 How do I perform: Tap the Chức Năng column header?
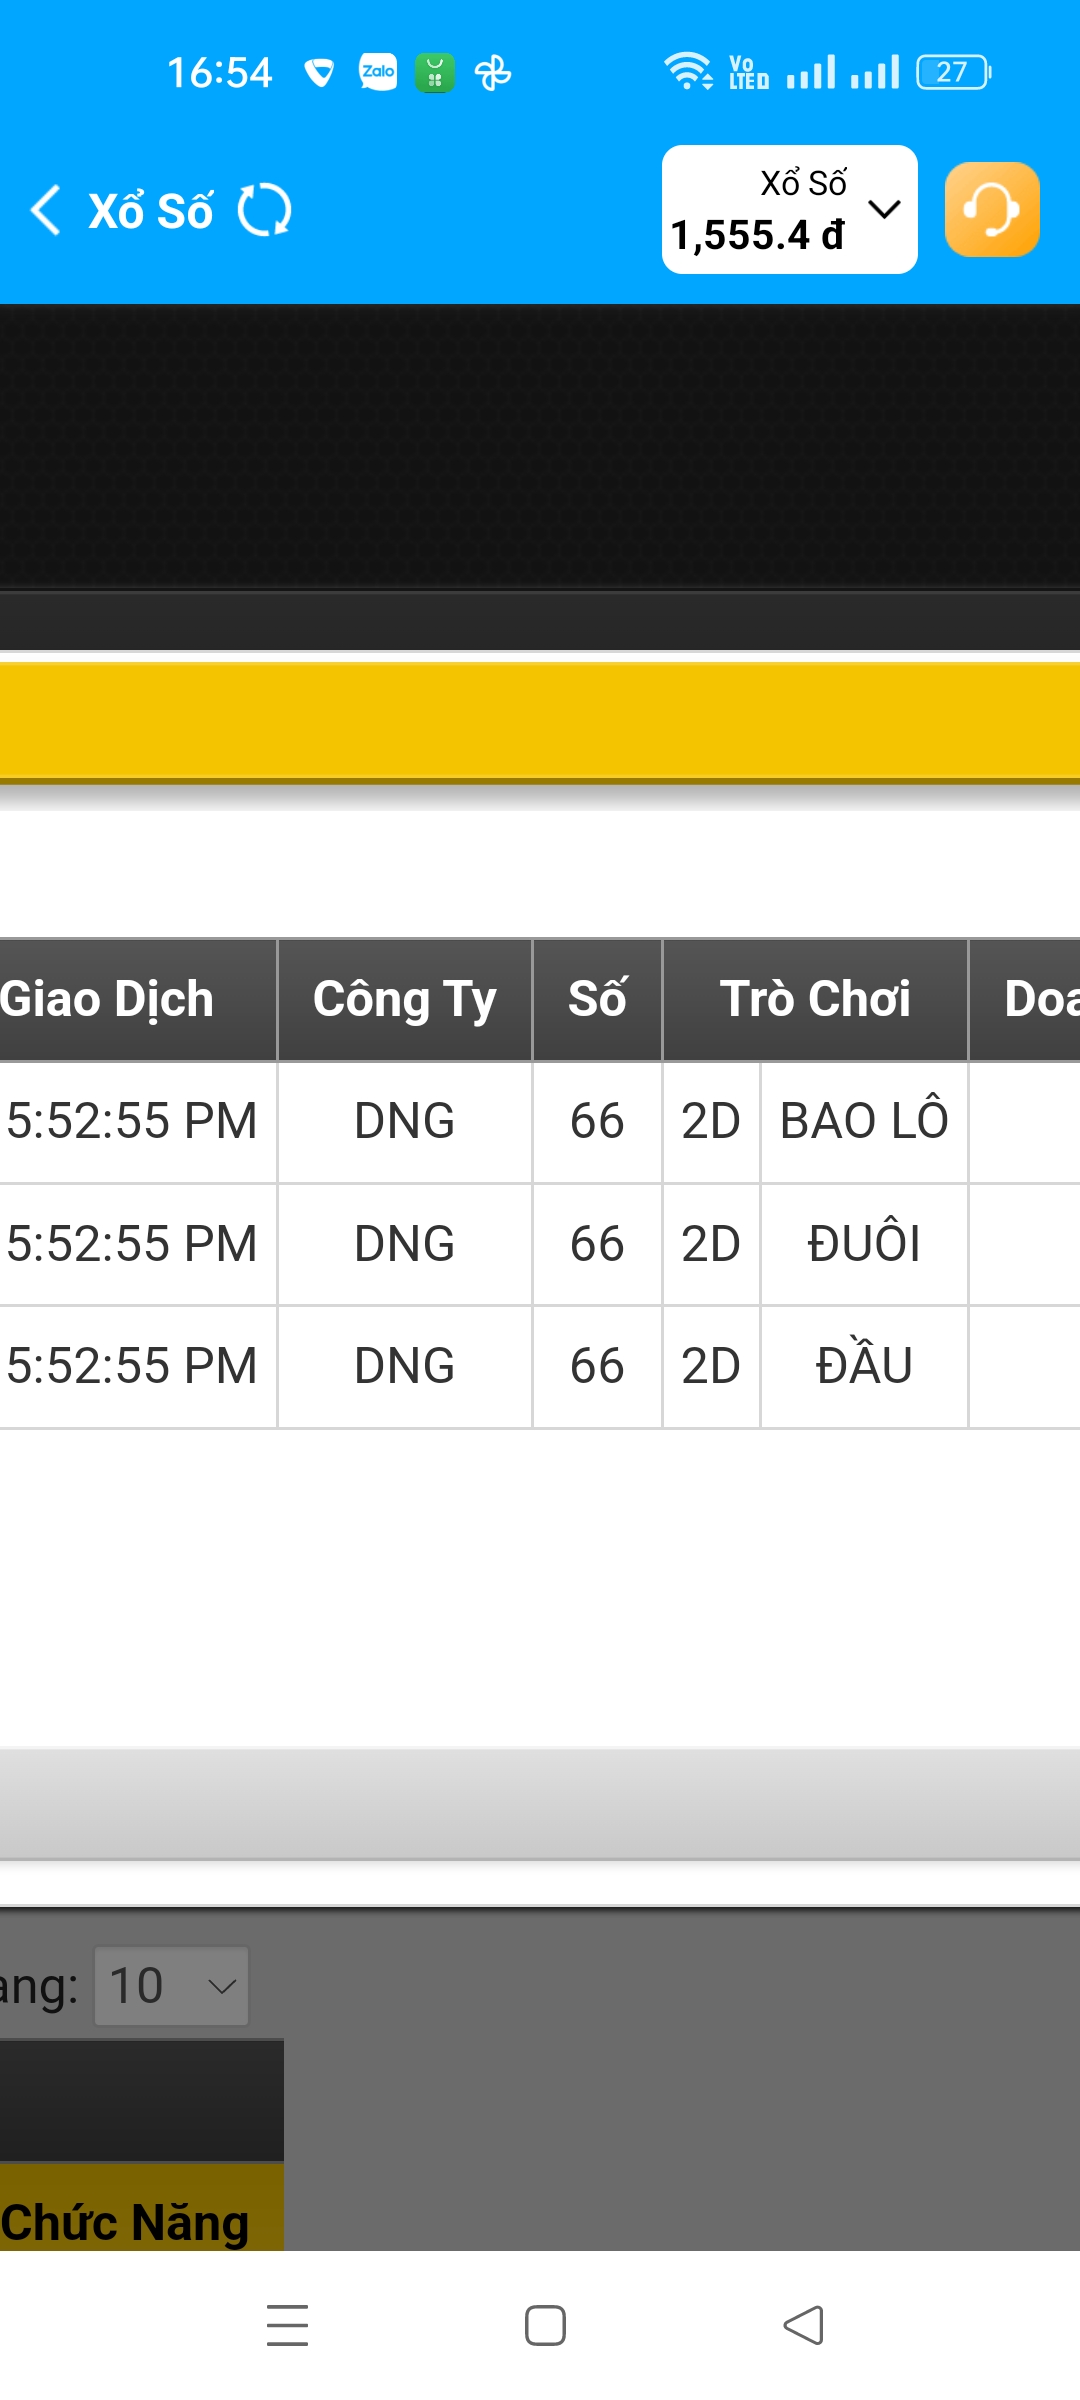125,2222
